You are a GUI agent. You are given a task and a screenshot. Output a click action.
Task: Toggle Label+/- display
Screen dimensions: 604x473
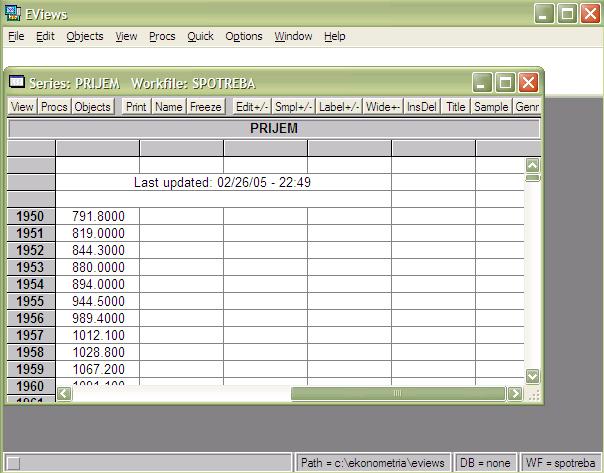tap(338, 107)
